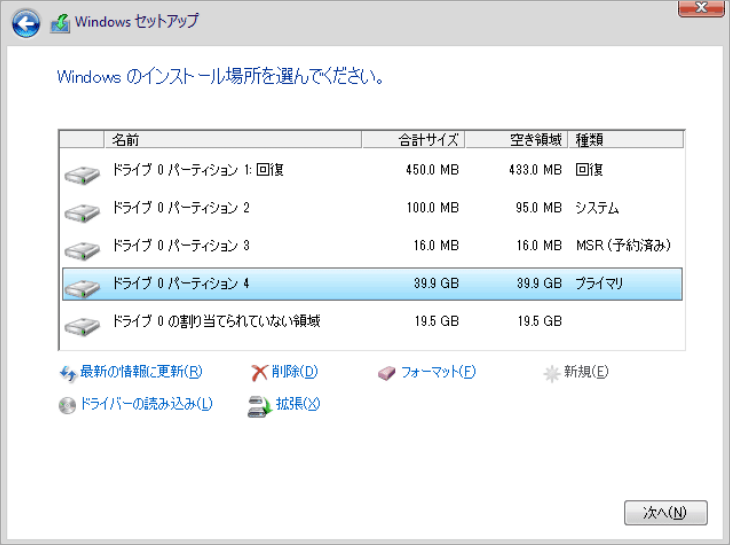
Task: Click the 新規(E) link
Action: tap(586, 372)
